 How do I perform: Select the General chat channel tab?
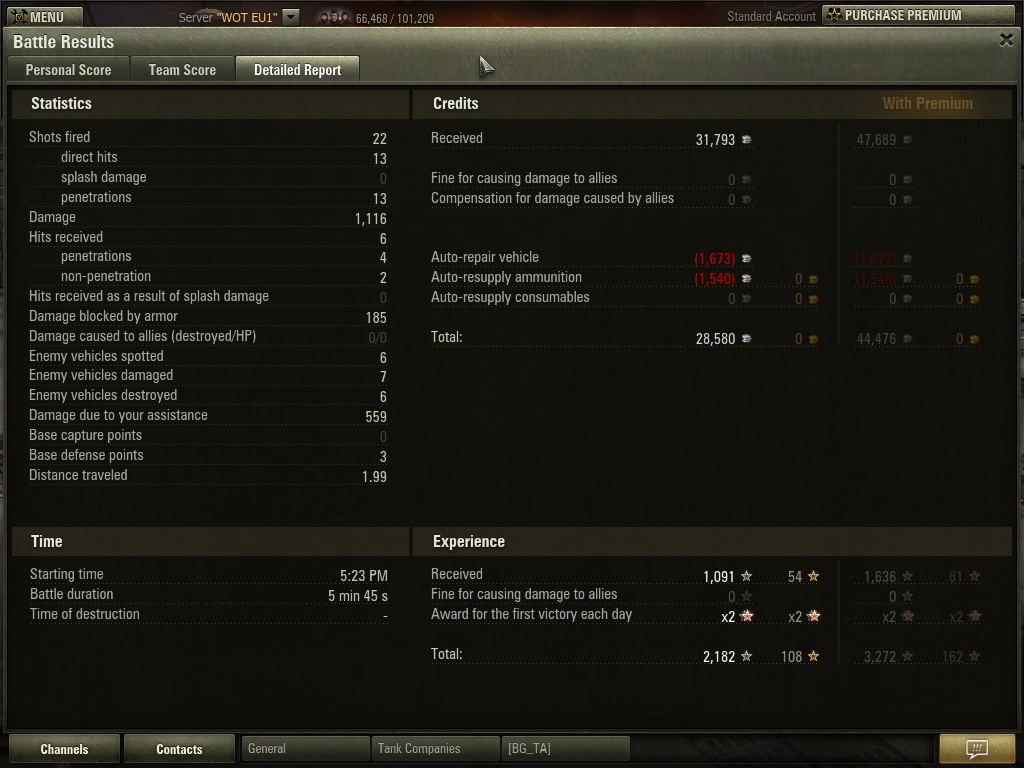coord(305,748)
